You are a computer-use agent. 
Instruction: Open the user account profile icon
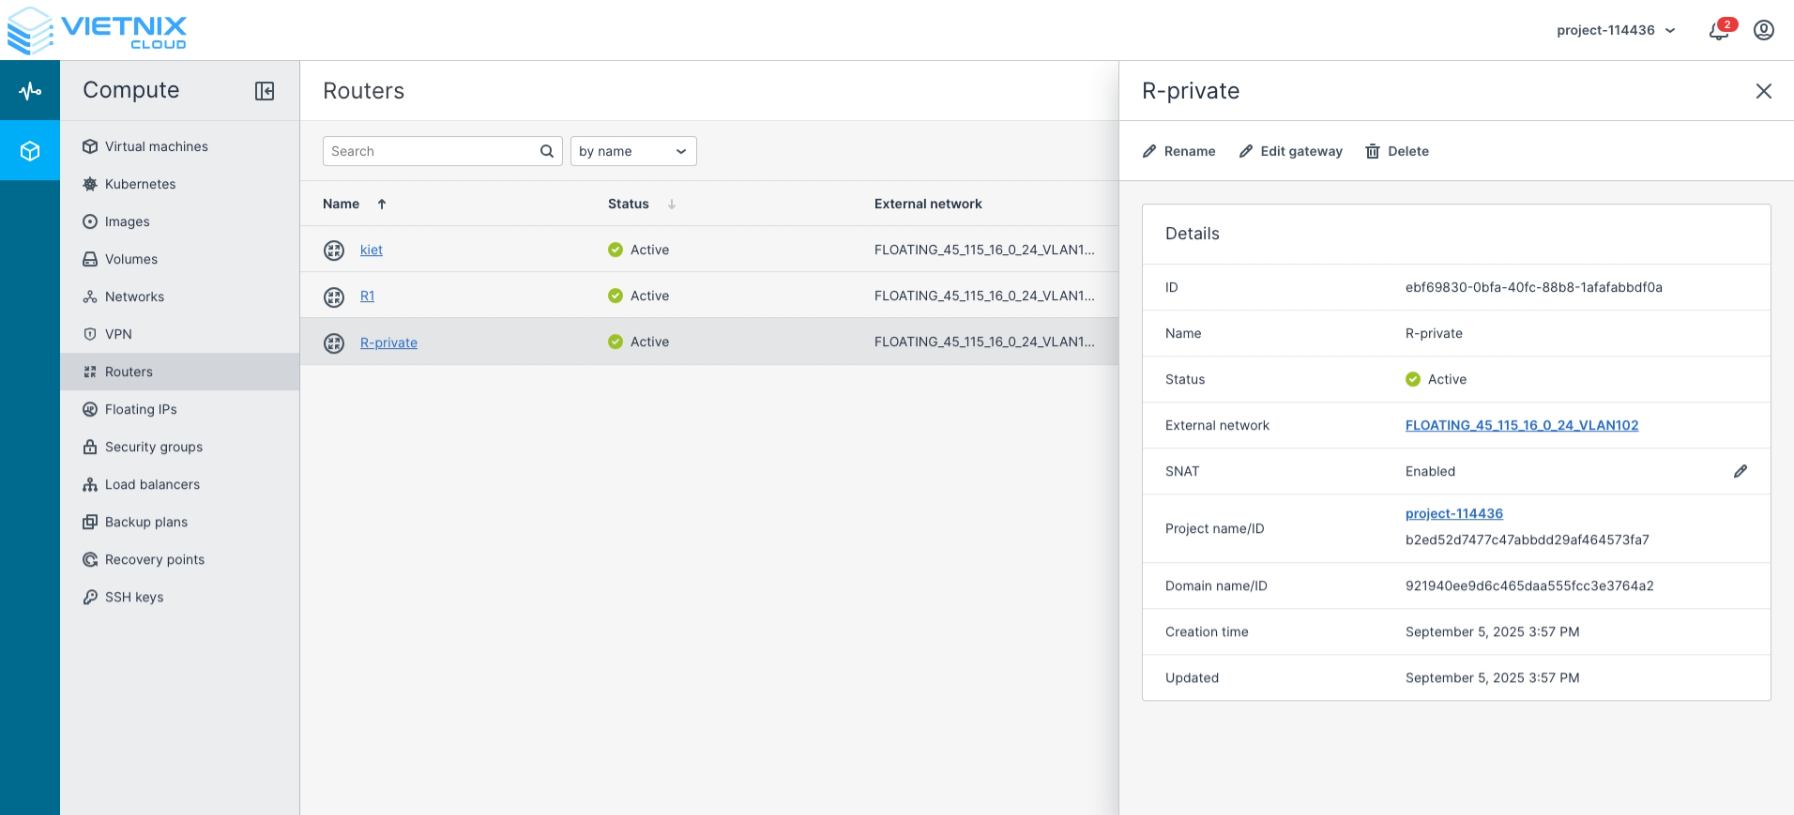pyautogui.click(x=1764, y=30)
